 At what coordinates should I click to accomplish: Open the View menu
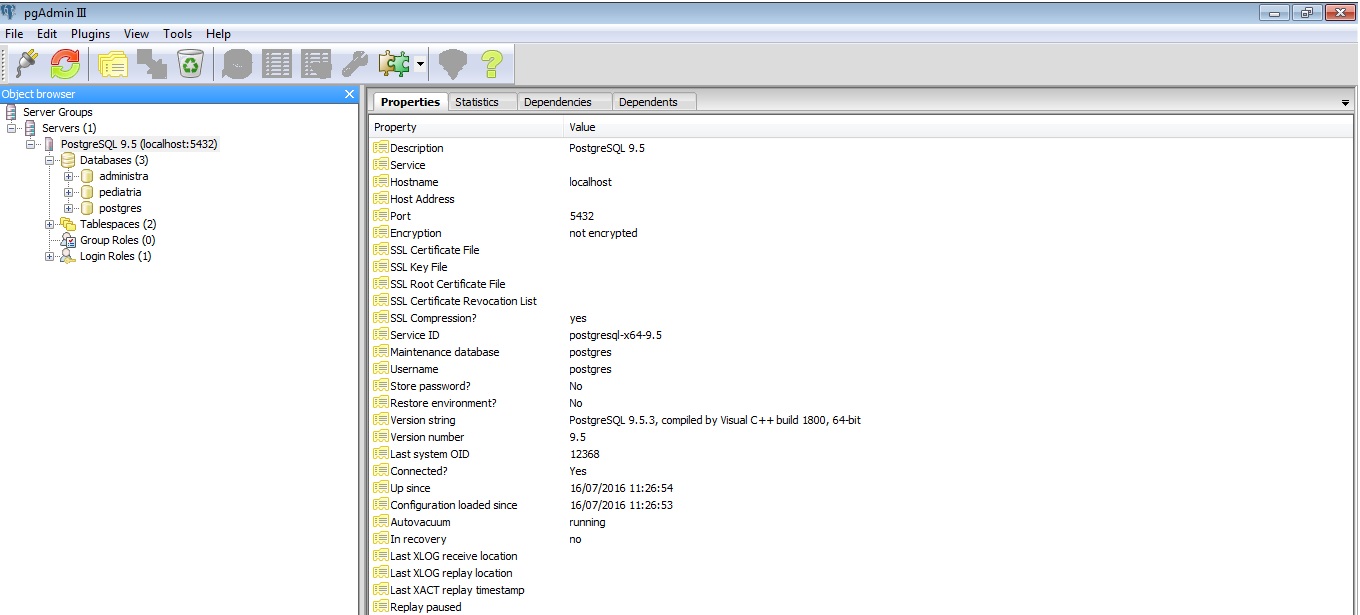(x=136, y=34)
